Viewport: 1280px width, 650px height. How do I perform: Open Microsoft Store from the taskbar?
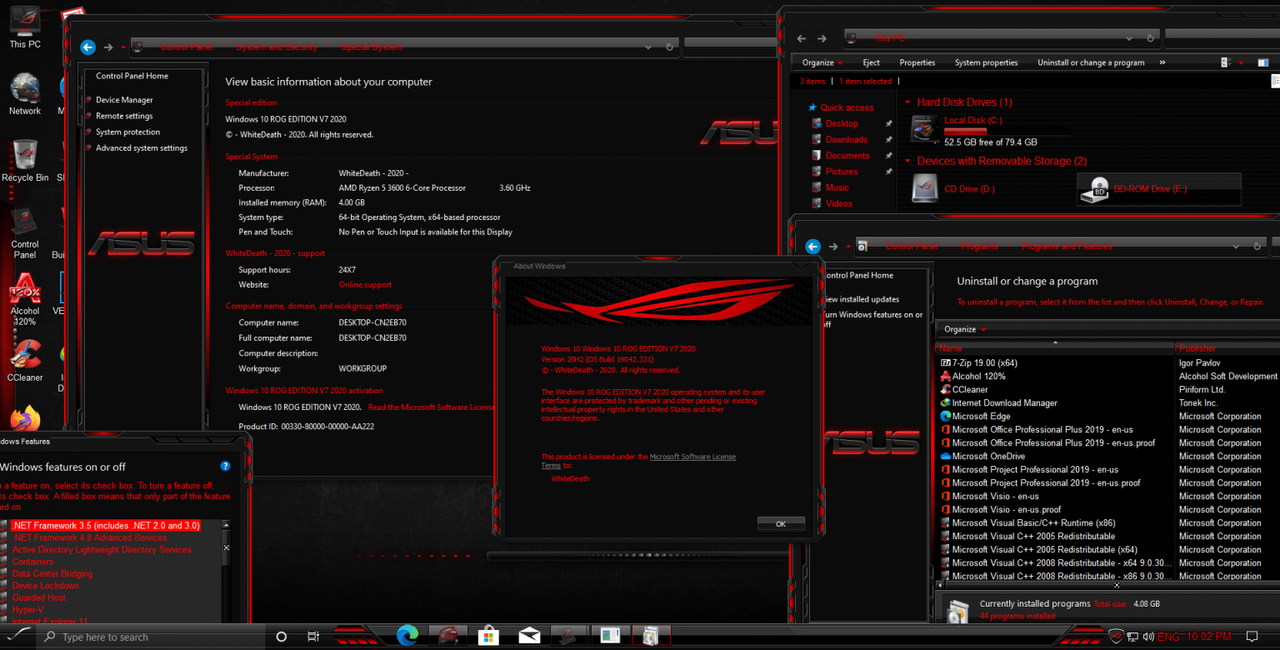488,635
